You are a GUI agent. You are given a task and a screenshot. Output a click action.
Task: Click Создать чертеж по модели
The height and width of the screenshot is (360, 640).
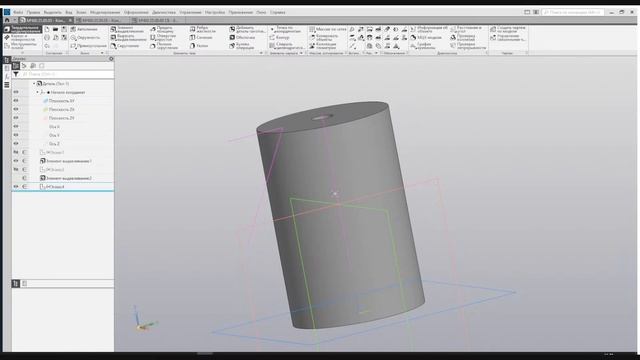tap(508, 29)
